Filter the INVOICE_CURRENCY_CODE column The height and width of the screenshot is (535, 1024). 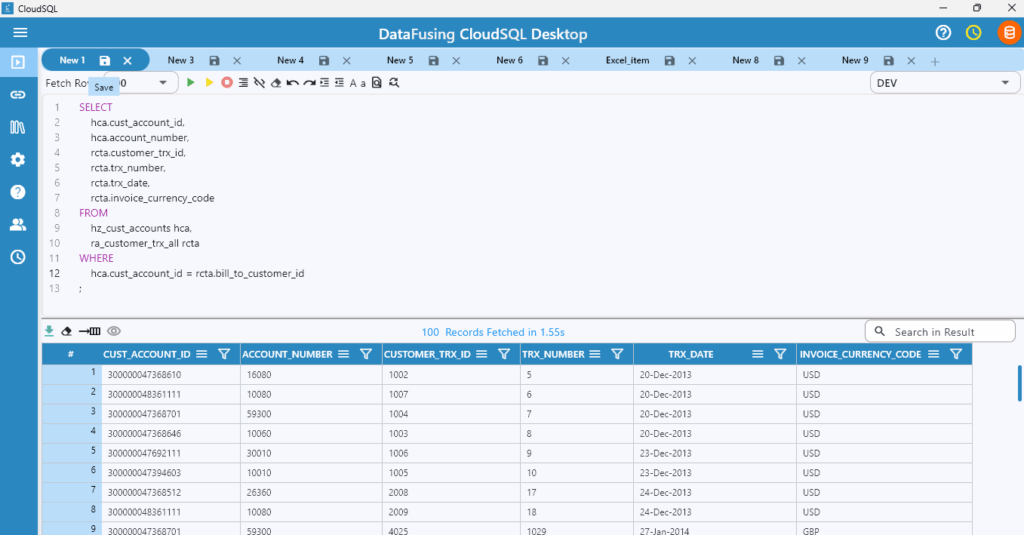[x=956, y=354]
